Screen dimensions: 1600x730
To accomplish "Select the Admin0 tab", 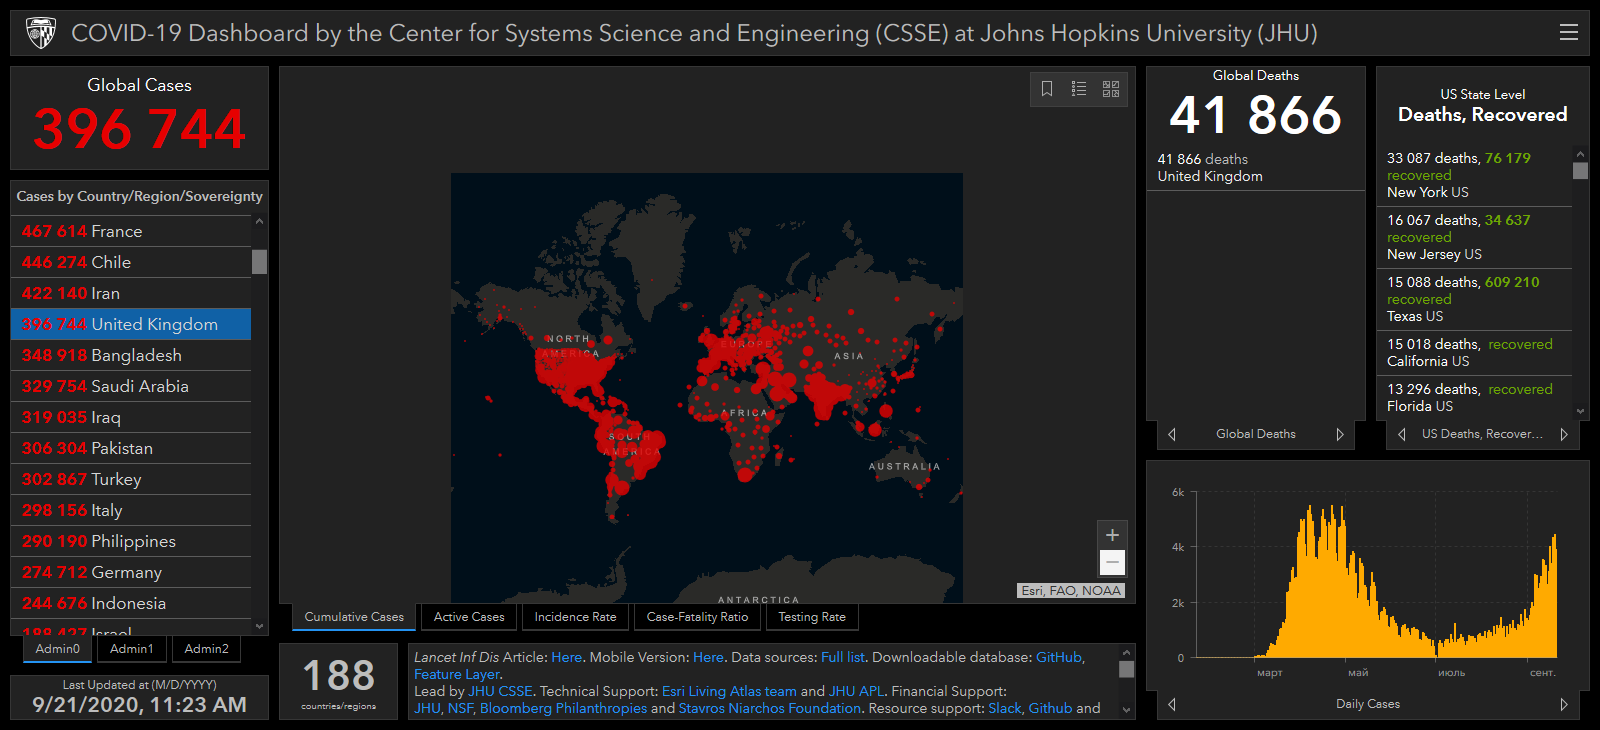I will click(58, 649).
